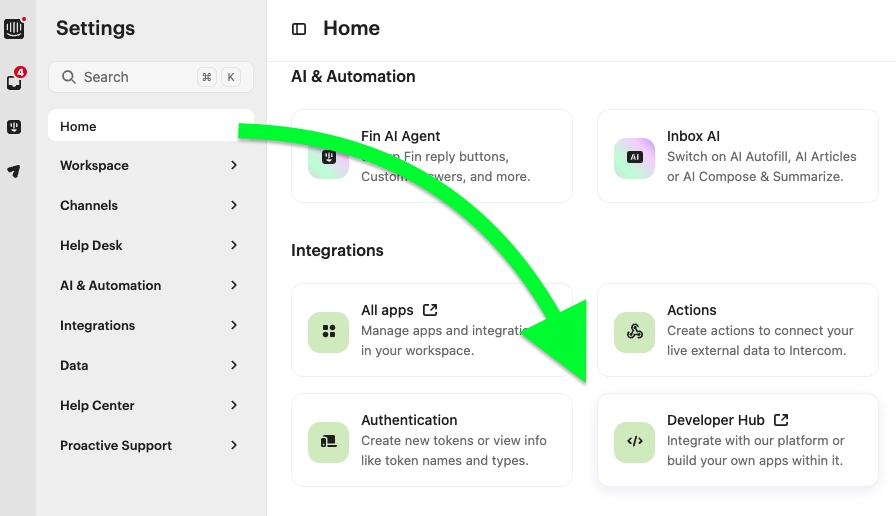Click the 'Settings' sidebar title

point(95,28)
